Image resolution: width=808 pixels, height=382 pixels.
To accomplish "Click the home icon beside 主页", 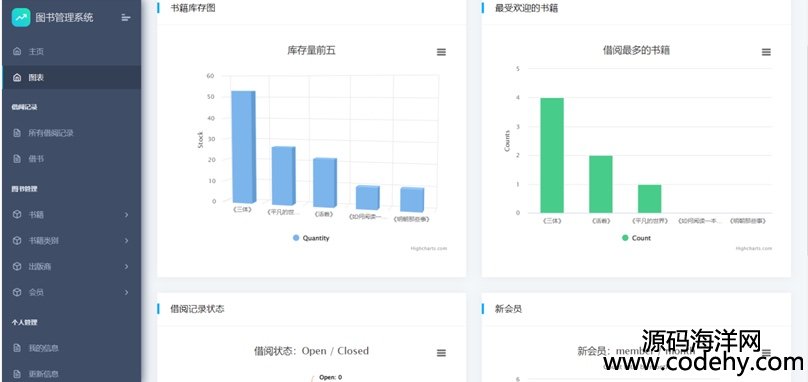I will [x=17, y=52].
